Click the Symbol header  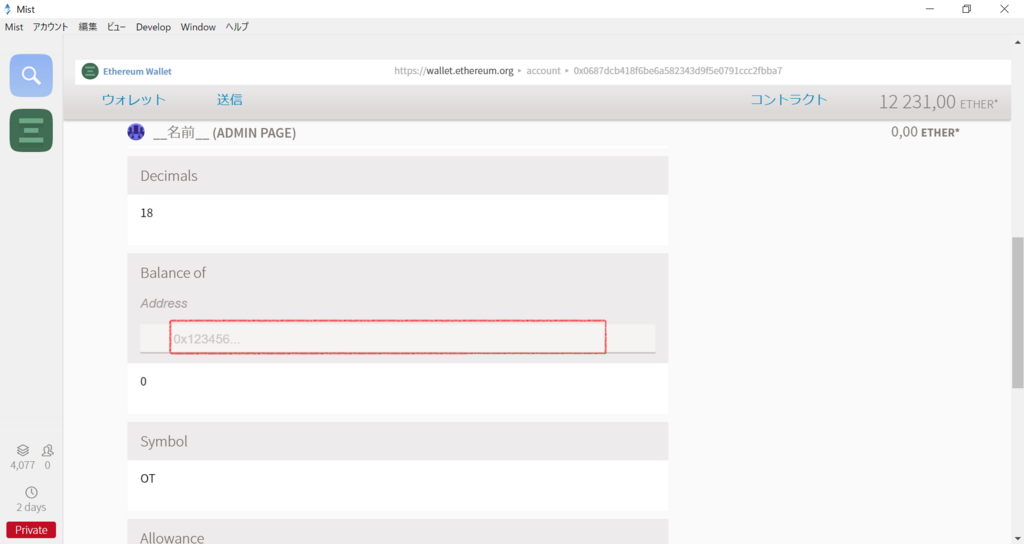tap(398, 441)
